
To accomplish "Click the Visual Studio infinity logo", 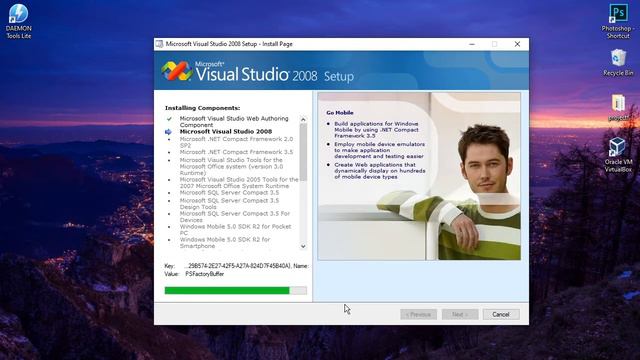I will coord(177,71).
